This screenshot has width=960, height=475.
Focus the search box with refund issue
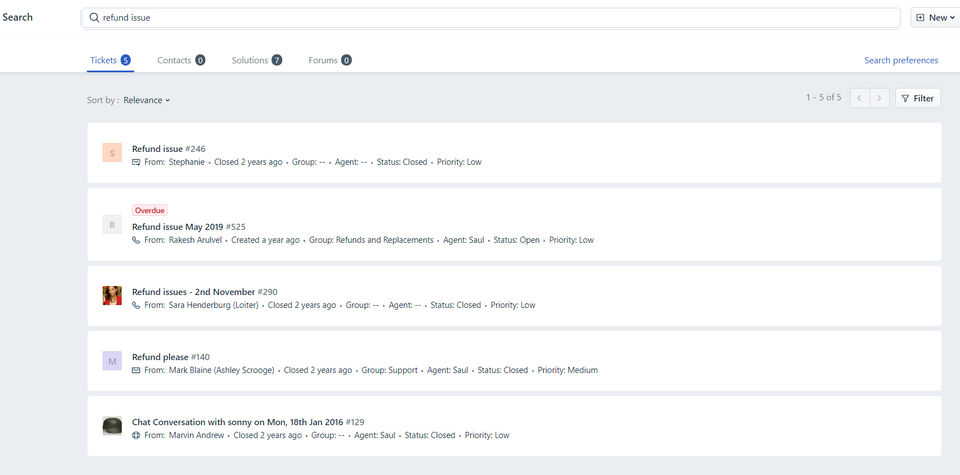coord(490,18)
